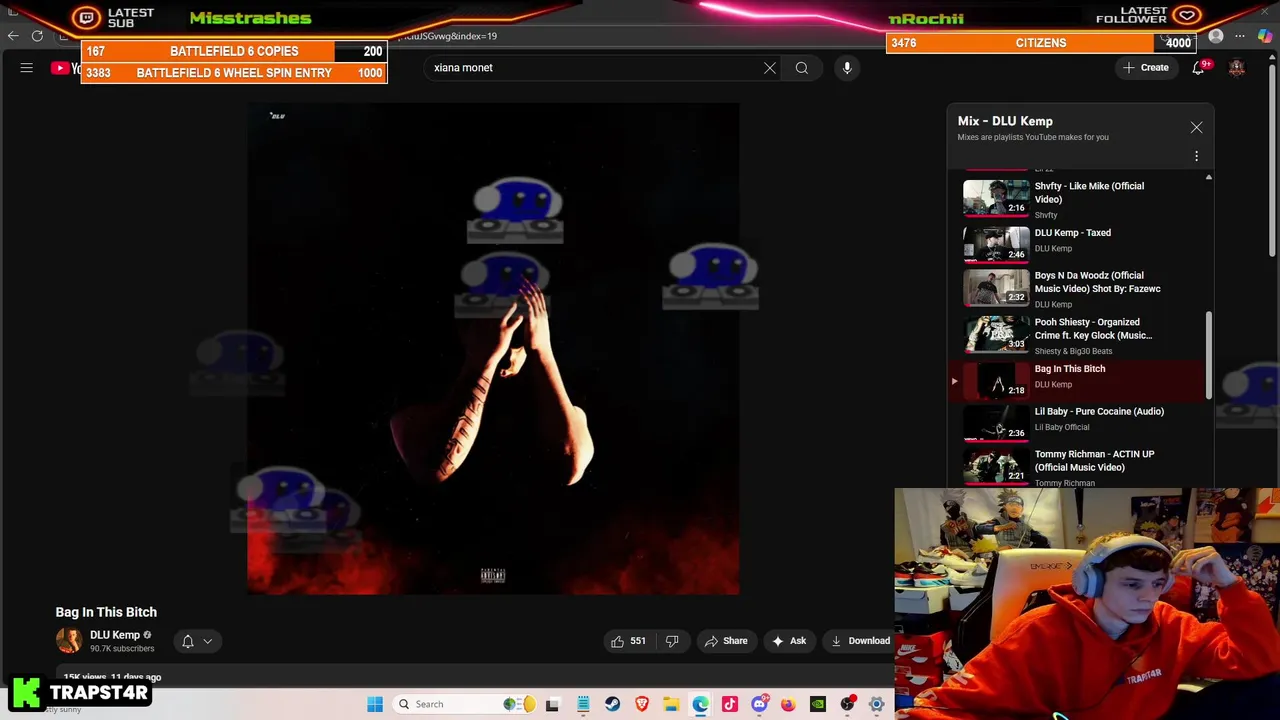Click the 90.7K subscribers text

coord(122,649)
